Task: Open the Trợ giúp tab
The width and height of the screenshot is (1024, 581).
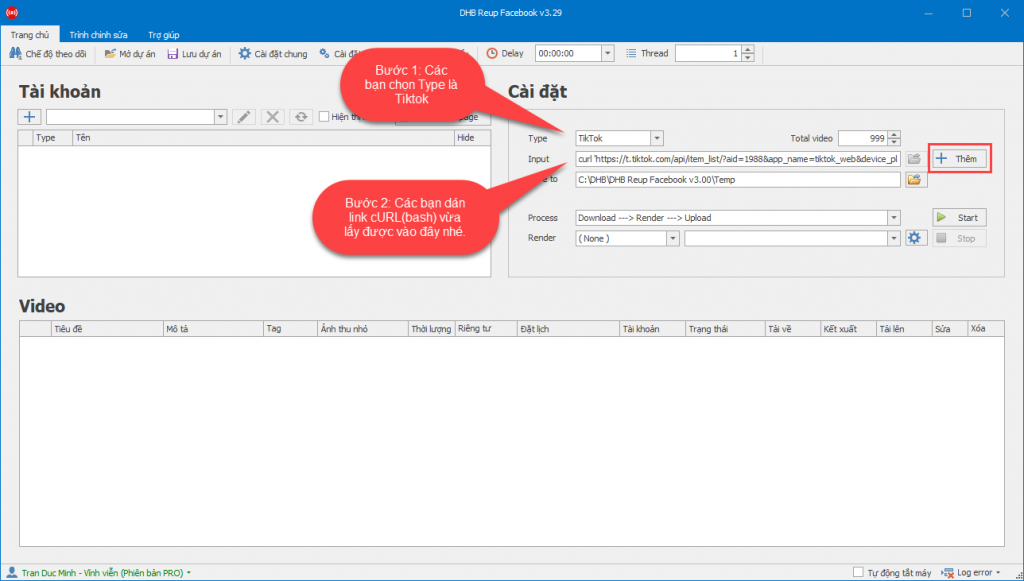Action: point(163,35)
